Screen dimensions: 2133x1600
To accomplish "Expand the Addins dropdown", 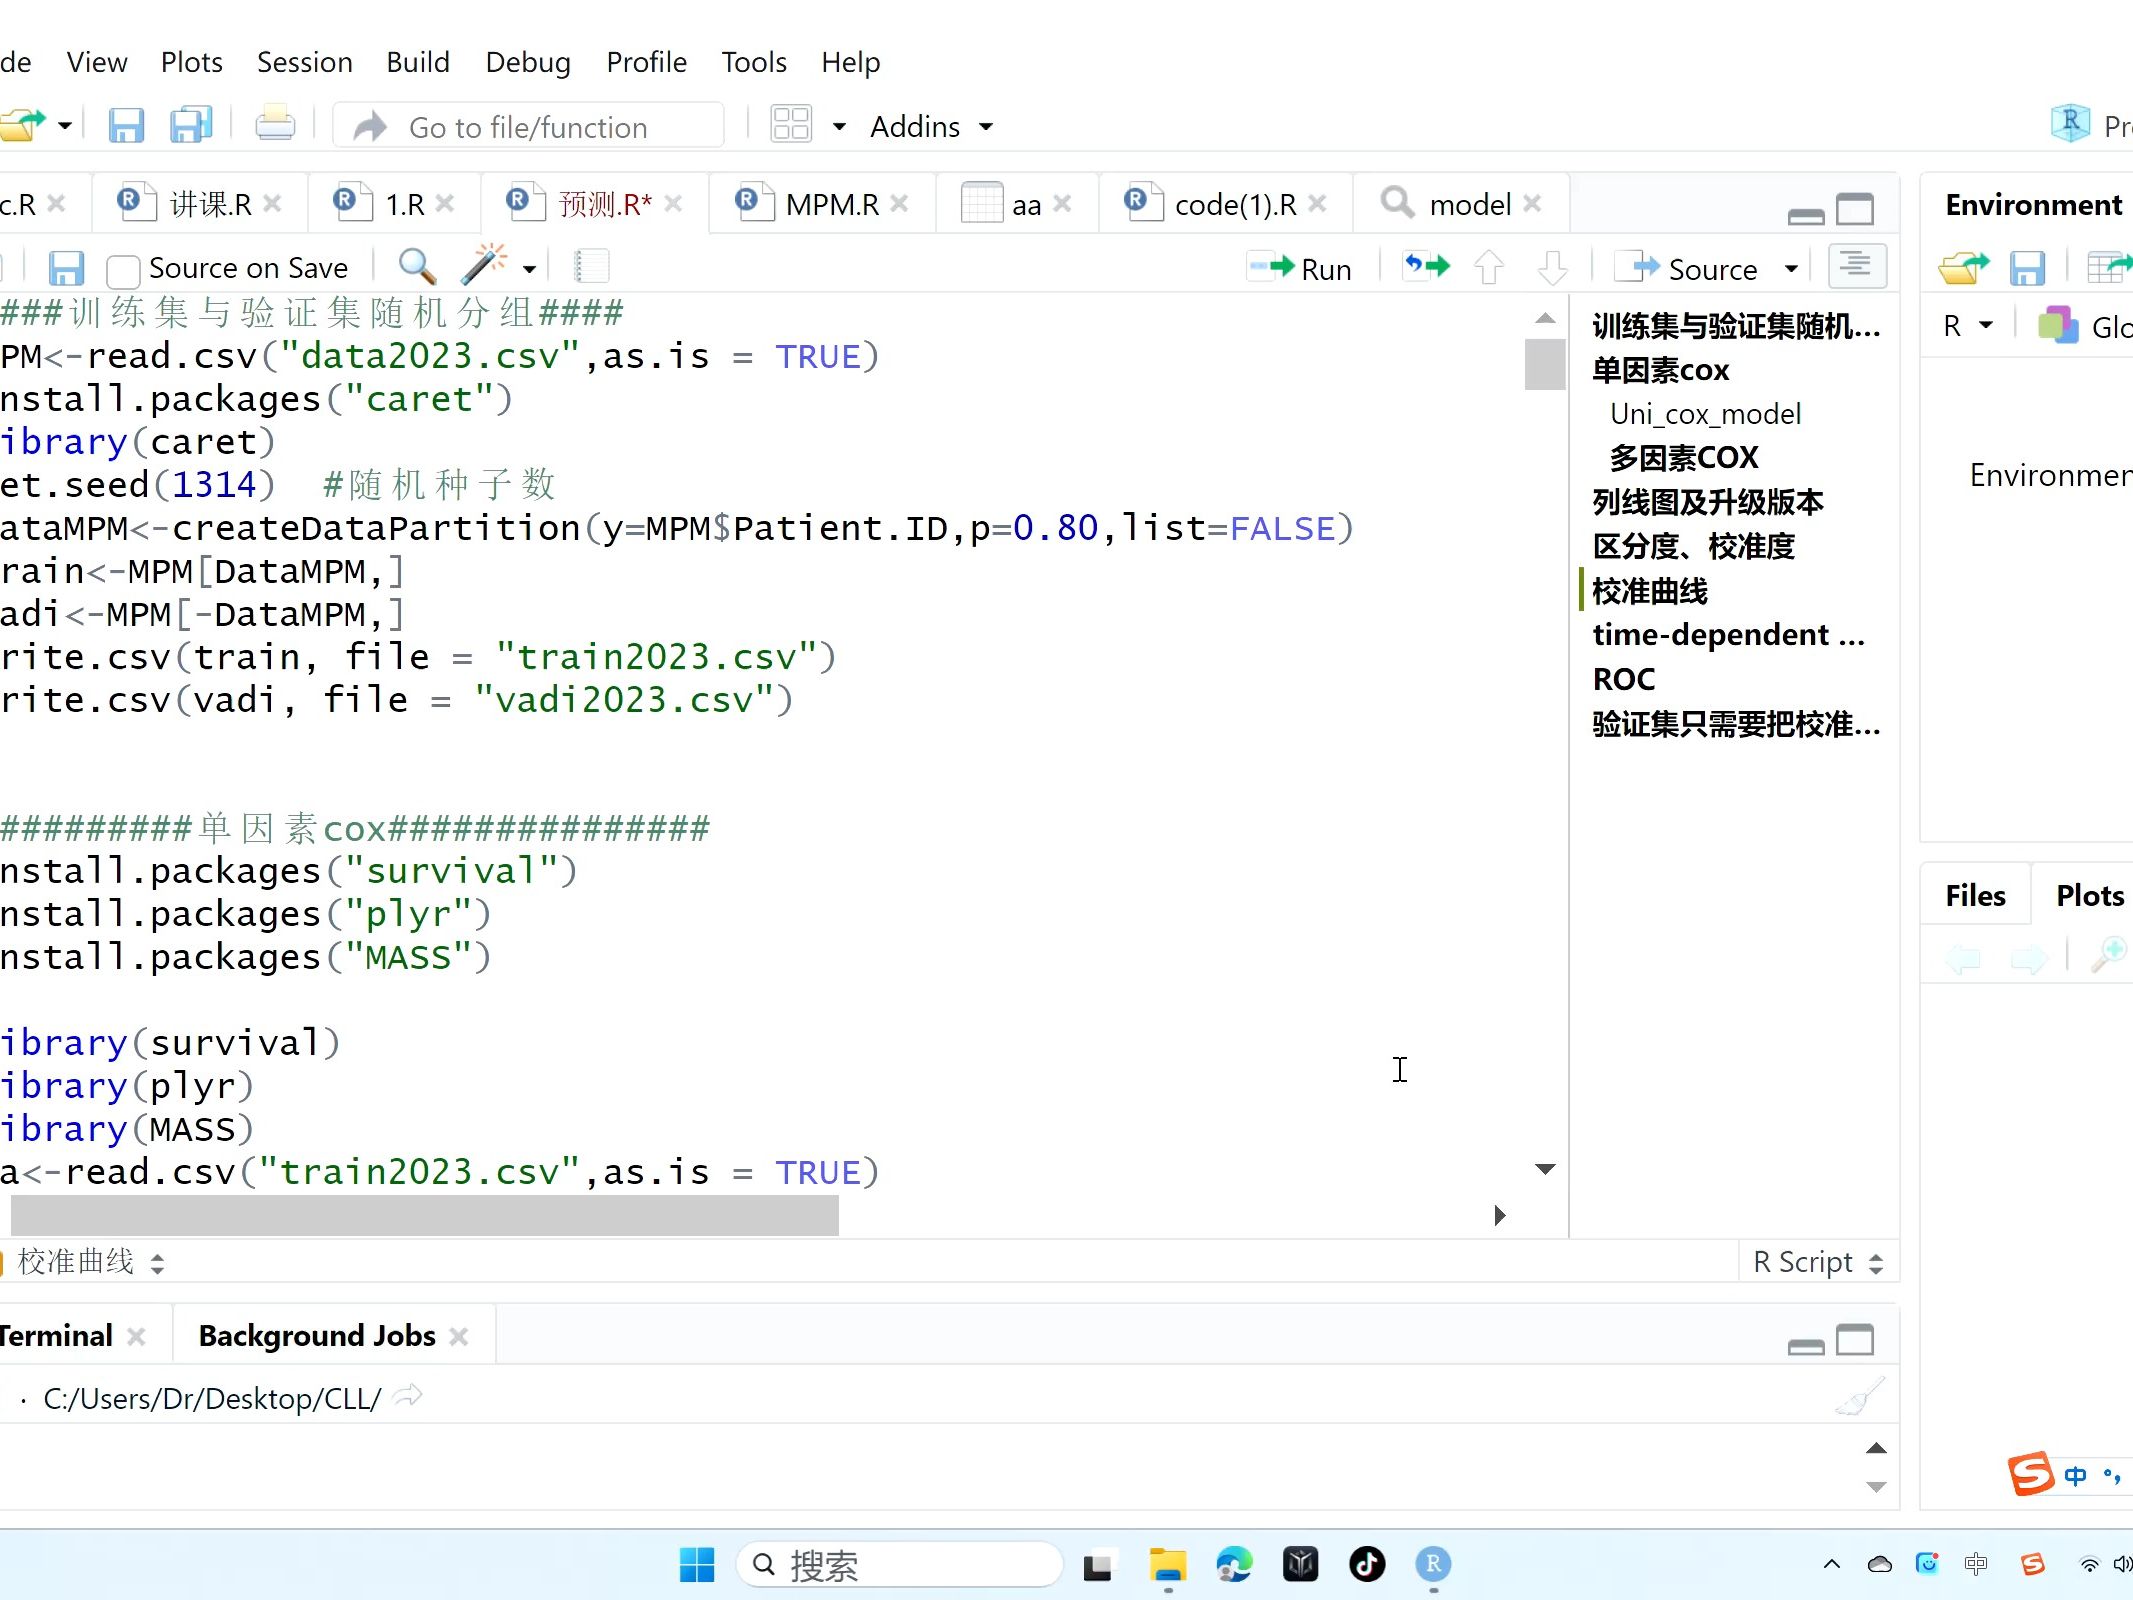I will pyautogui.click(x=931, y=127).
